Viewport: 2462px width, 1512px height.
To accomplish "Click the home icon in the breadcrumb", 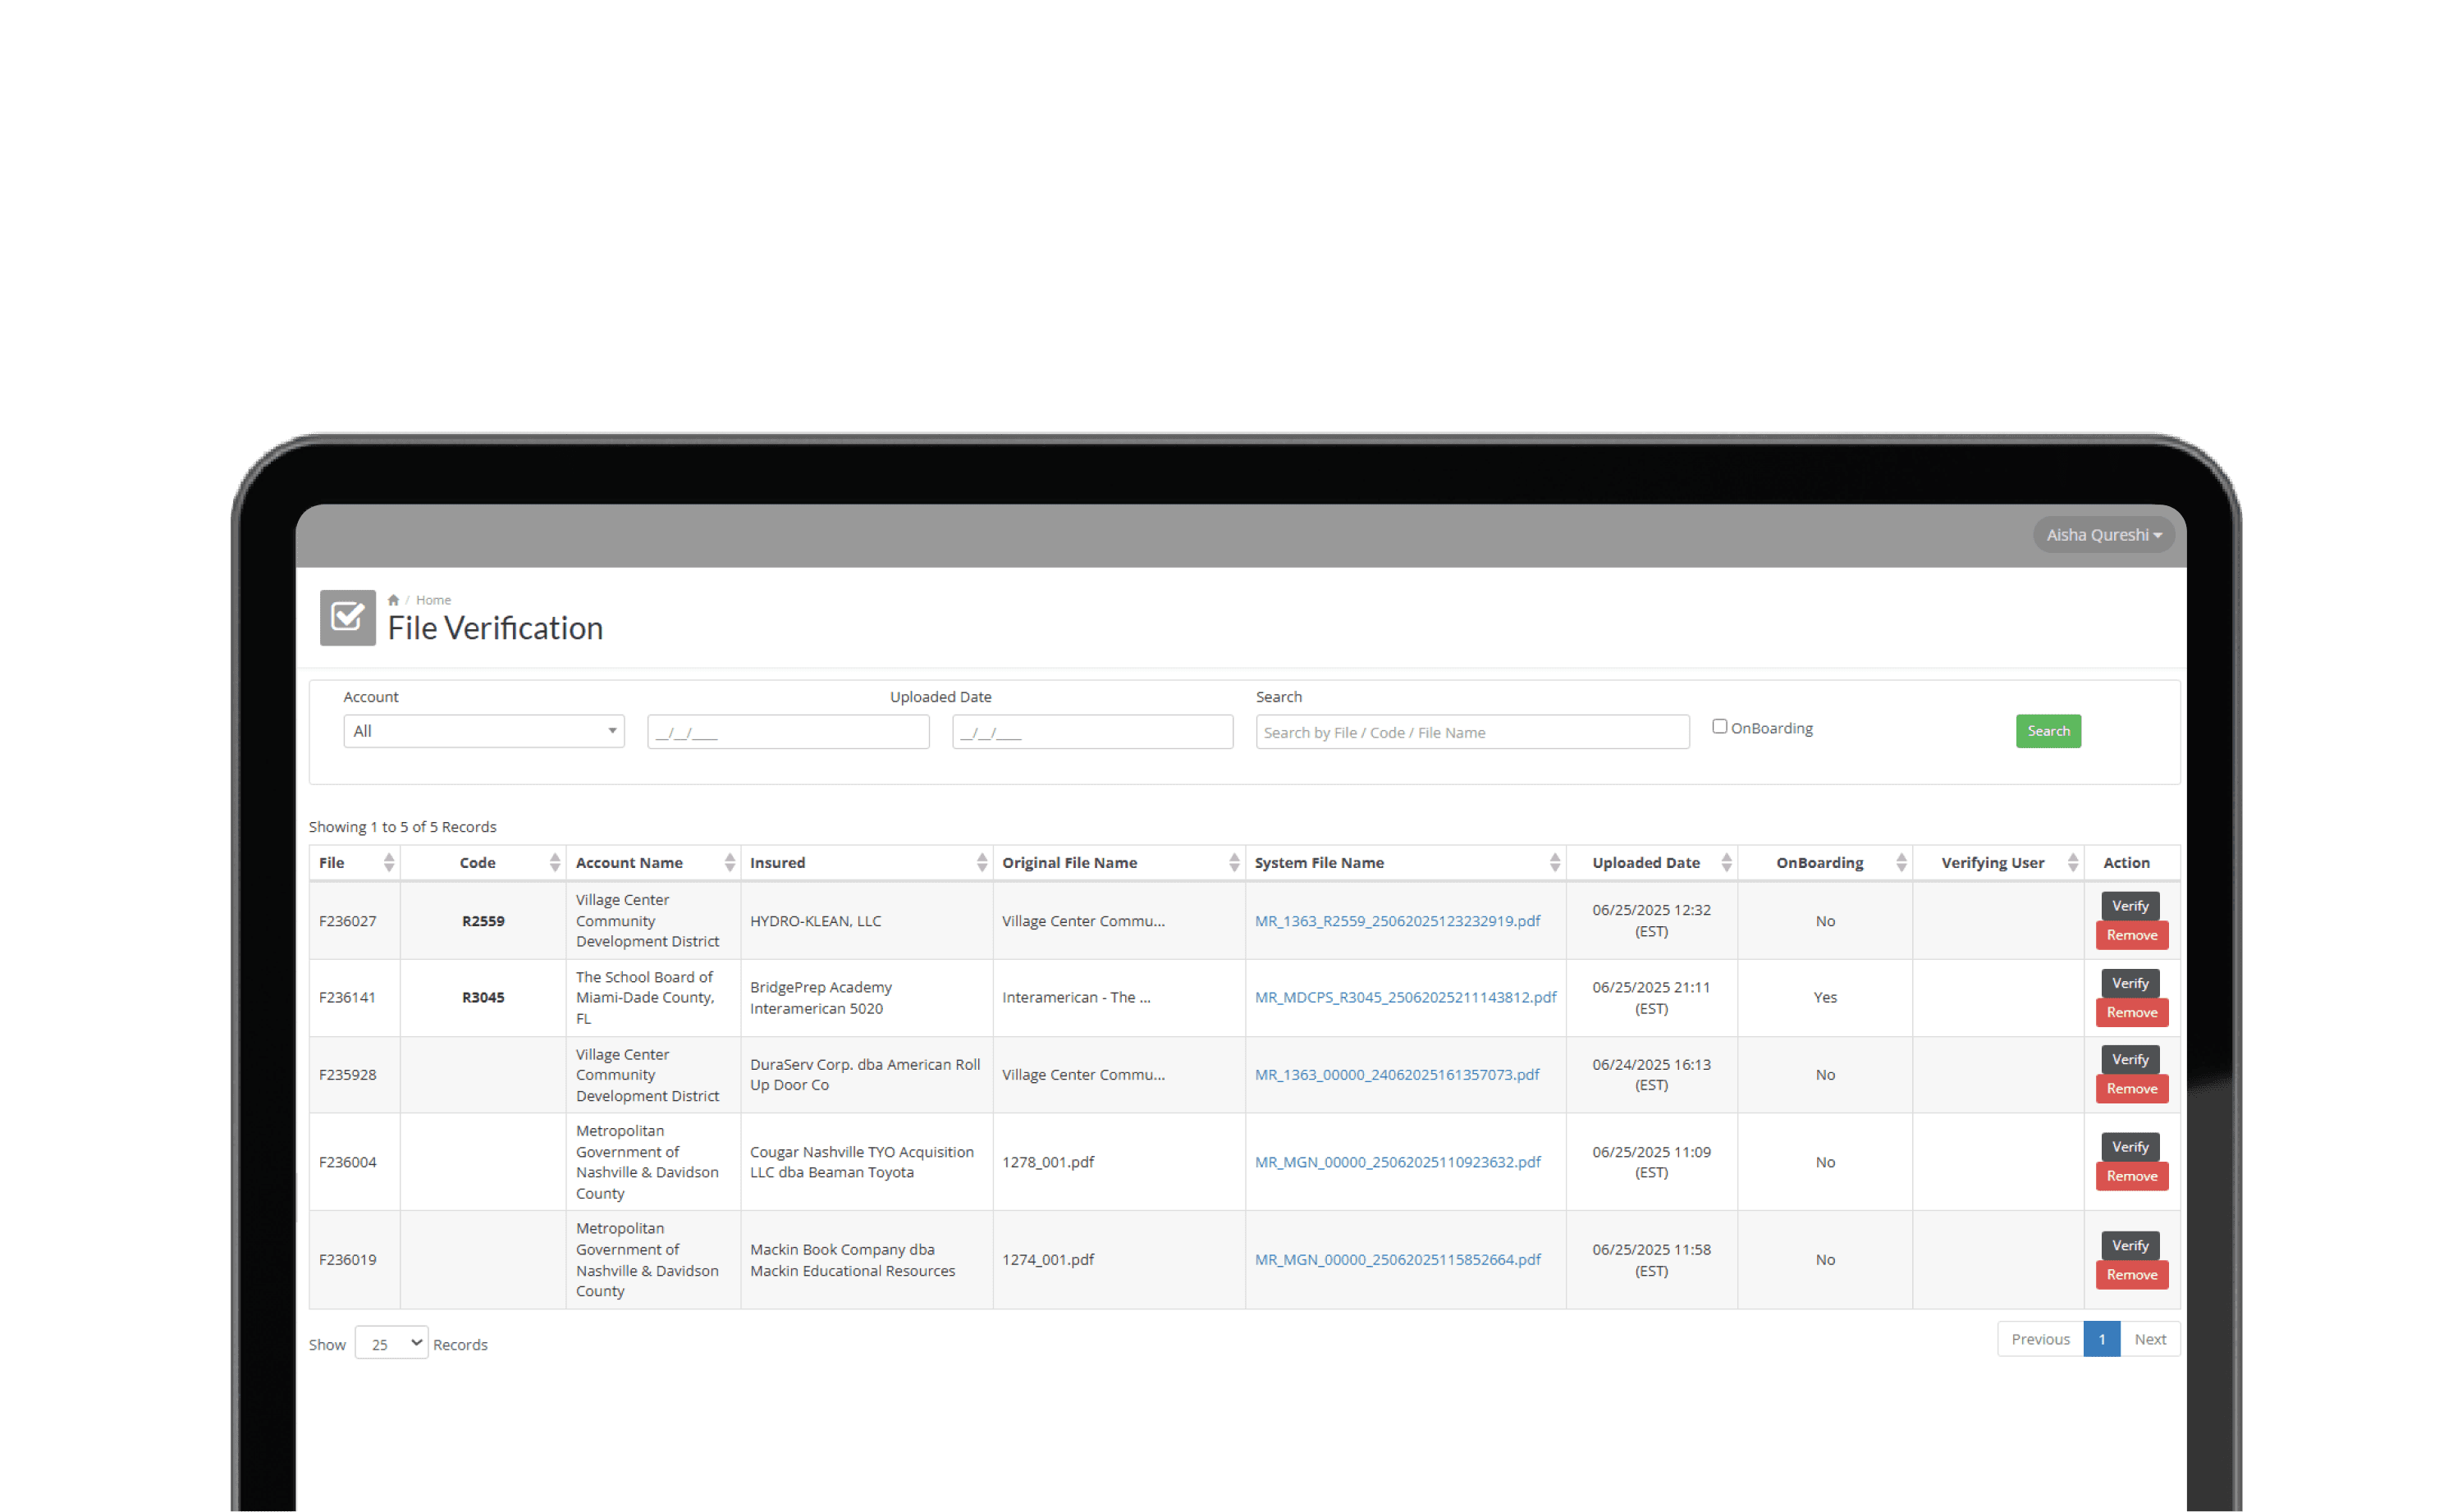I will [x=393, y=600].
